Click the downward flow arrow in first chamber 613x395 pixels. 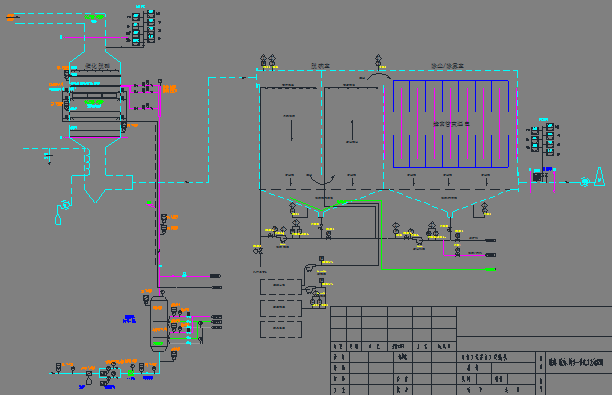[291, 131]
